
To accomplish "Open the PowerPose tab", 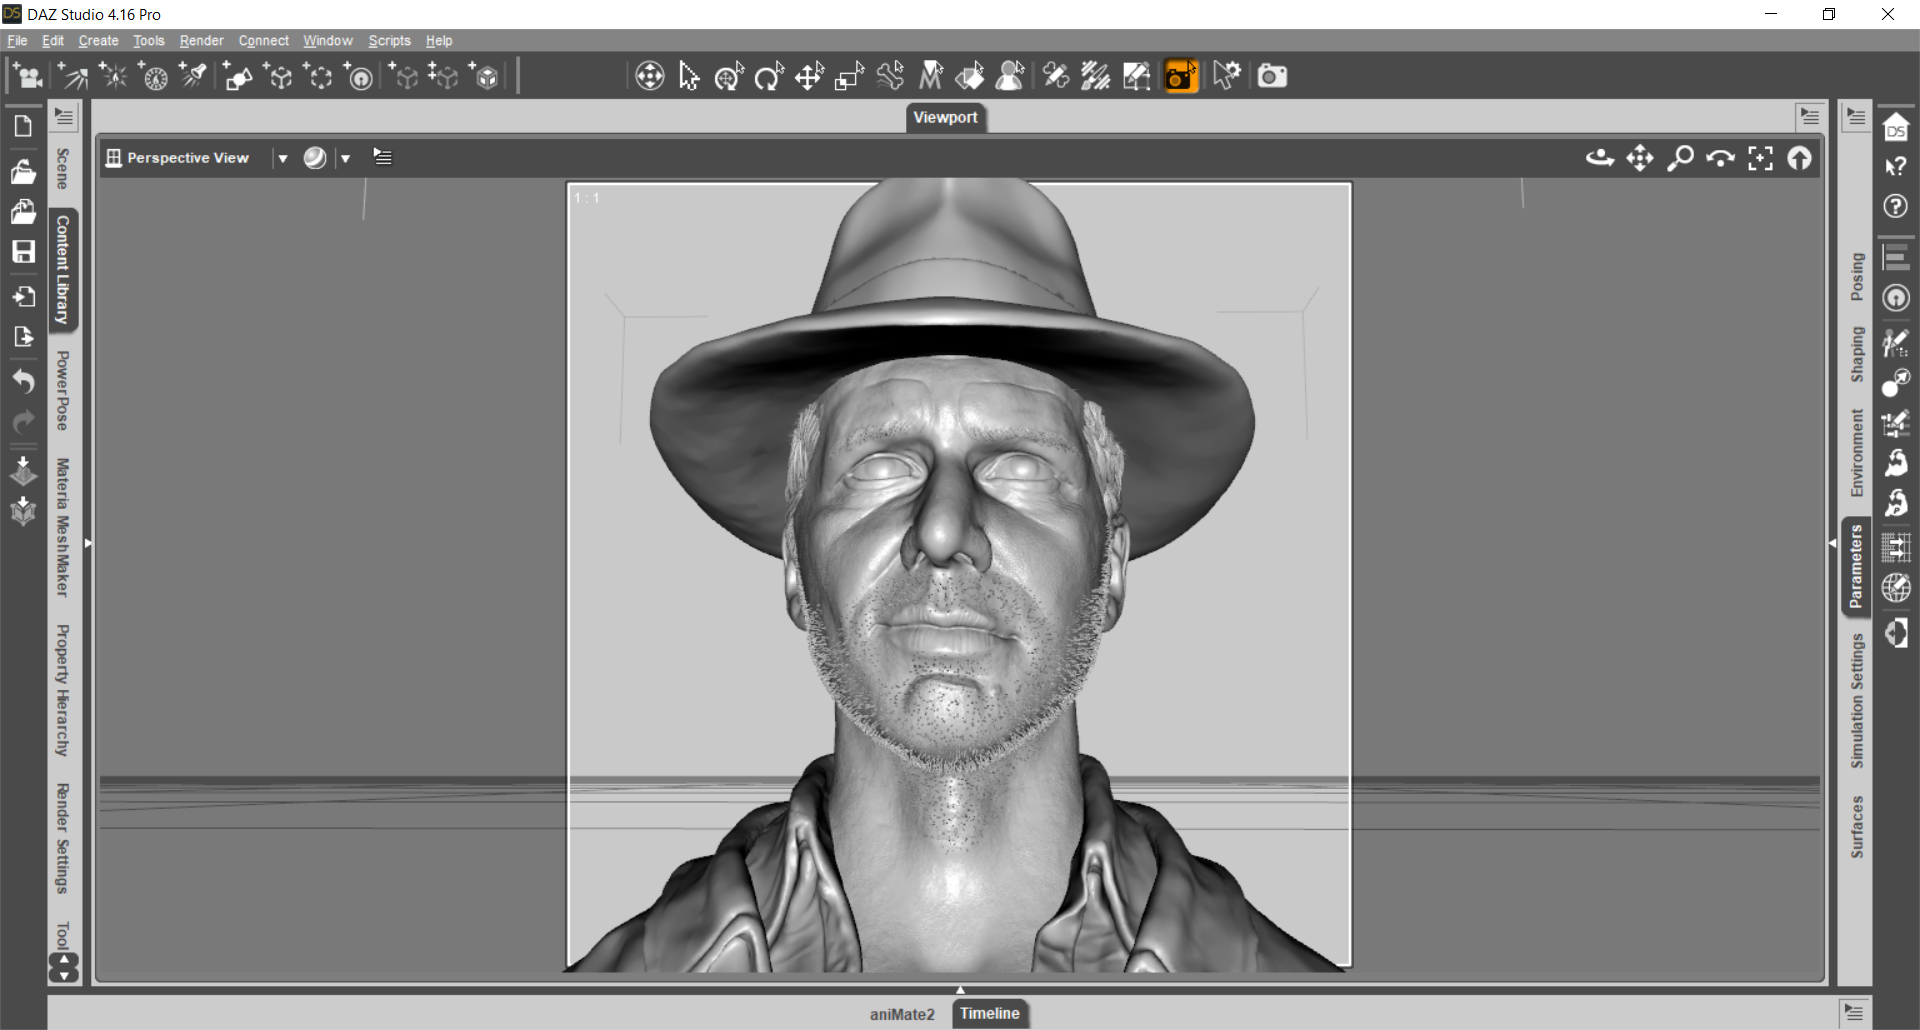I will coord(63,390).
